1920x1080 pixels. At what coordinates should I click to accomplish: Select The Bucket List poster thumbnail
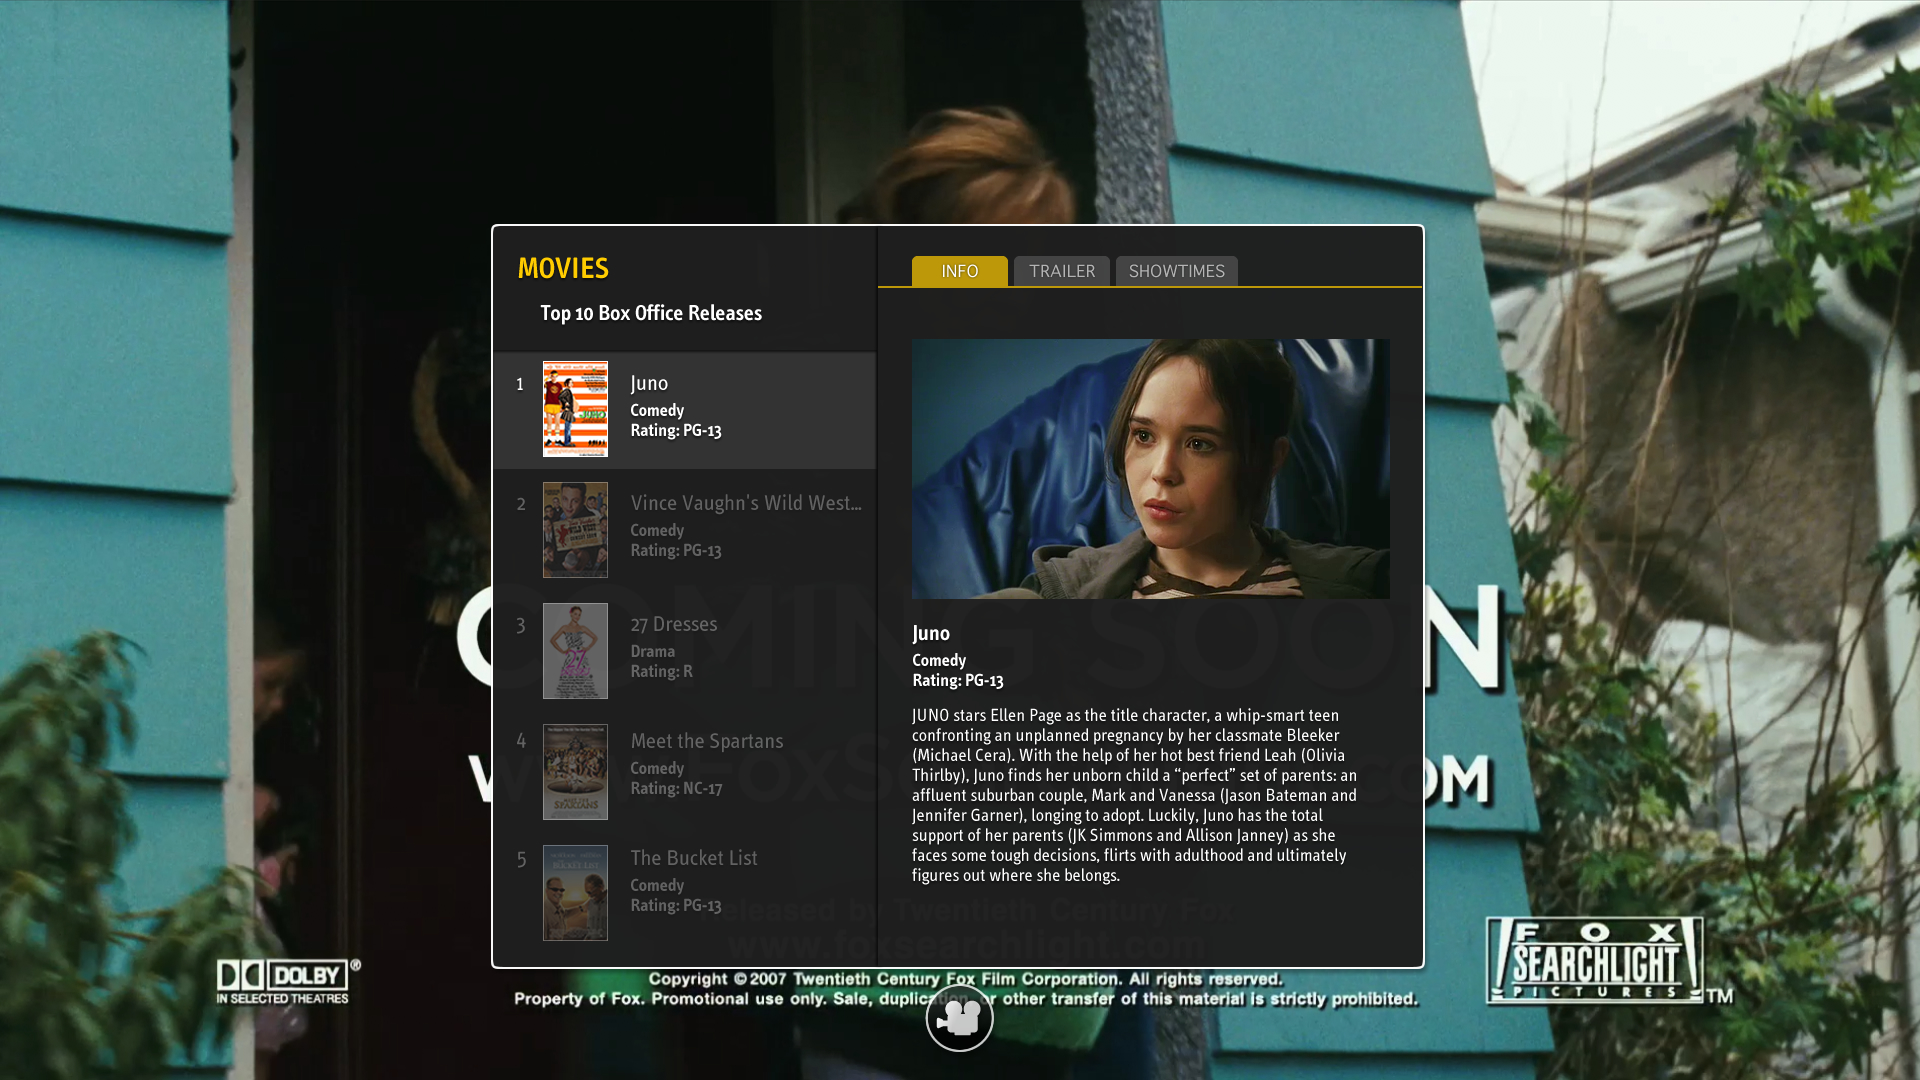pos(575,893)
